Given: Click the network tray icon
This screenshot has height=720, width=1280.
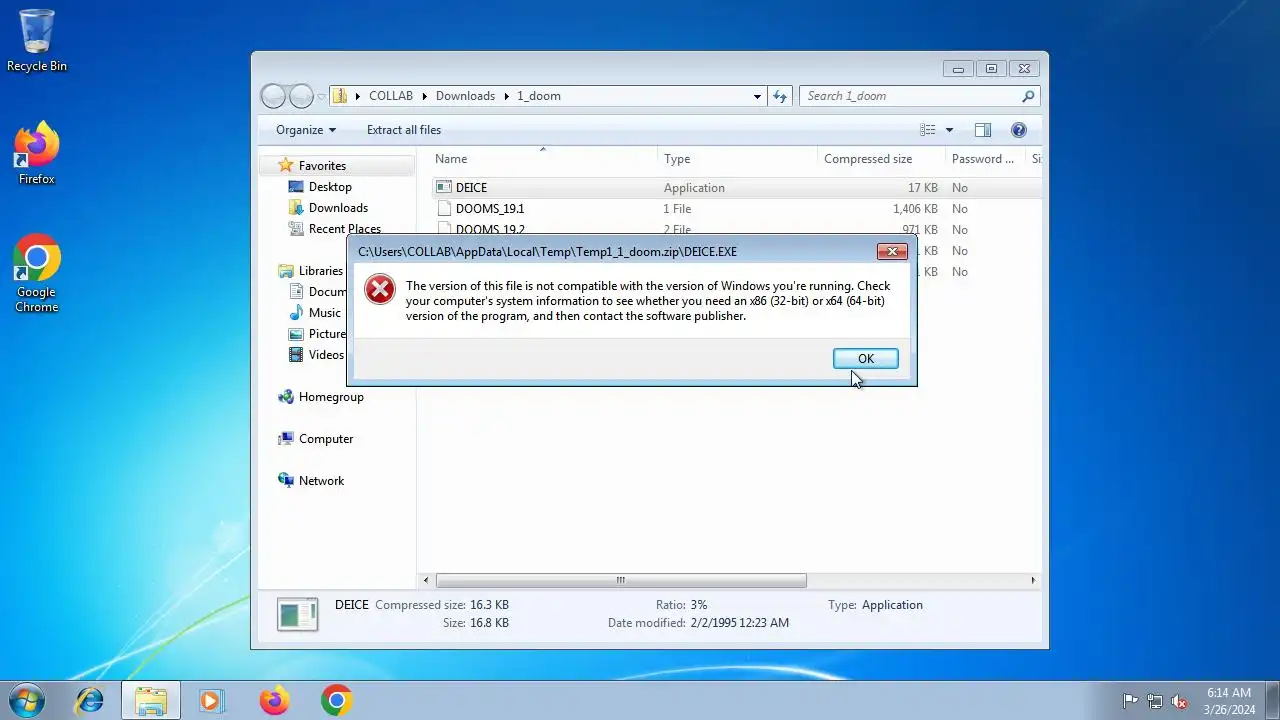Looking at the screenshot, I should [x=1155, y=701].
